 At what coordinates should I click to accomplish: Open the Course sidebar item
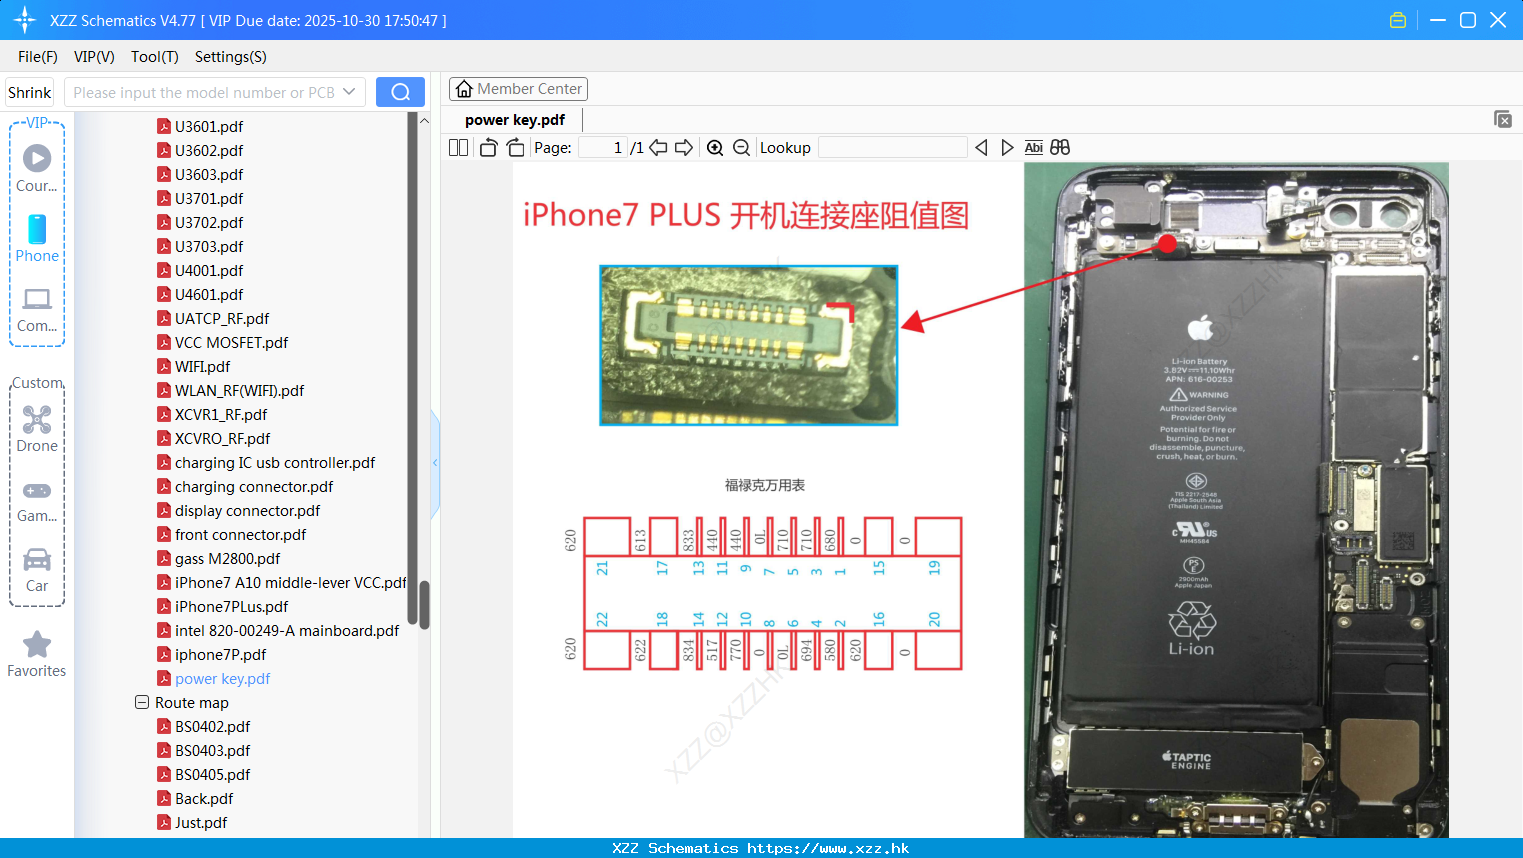click(x=37, y=169)
